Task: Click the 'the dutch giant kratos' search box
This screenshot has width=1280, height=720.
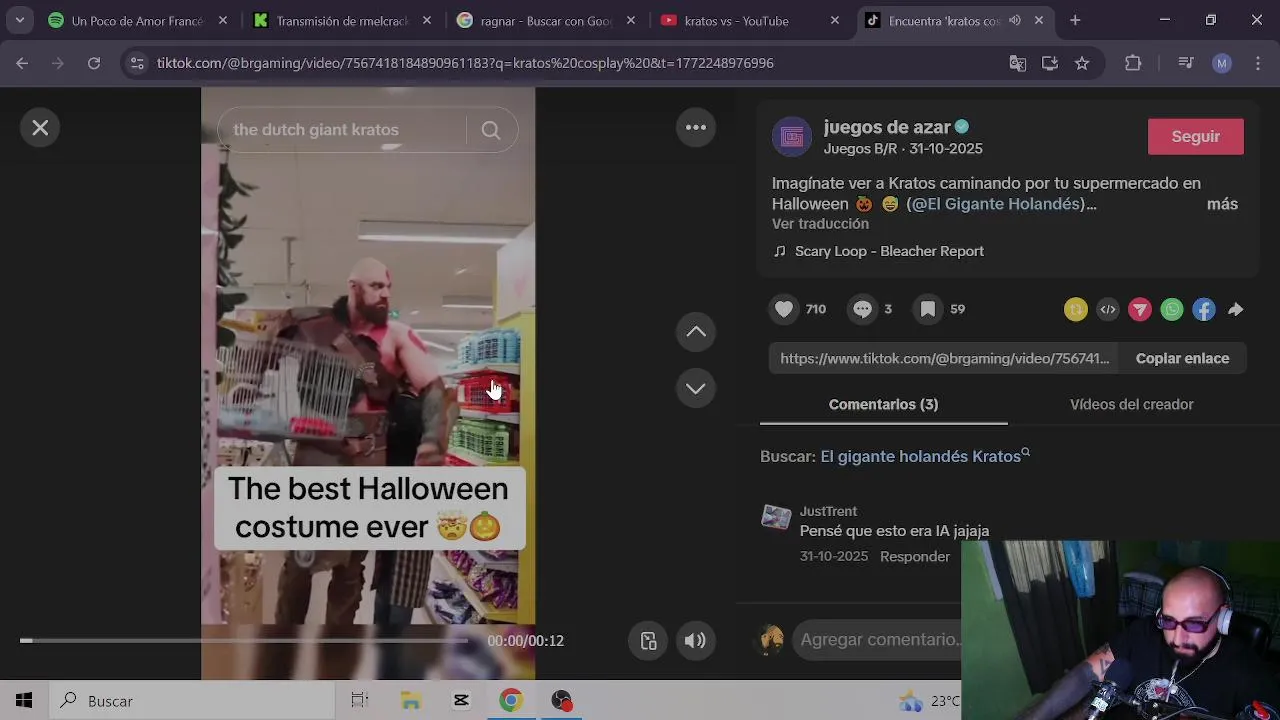Action: click(x=344, y=130)
